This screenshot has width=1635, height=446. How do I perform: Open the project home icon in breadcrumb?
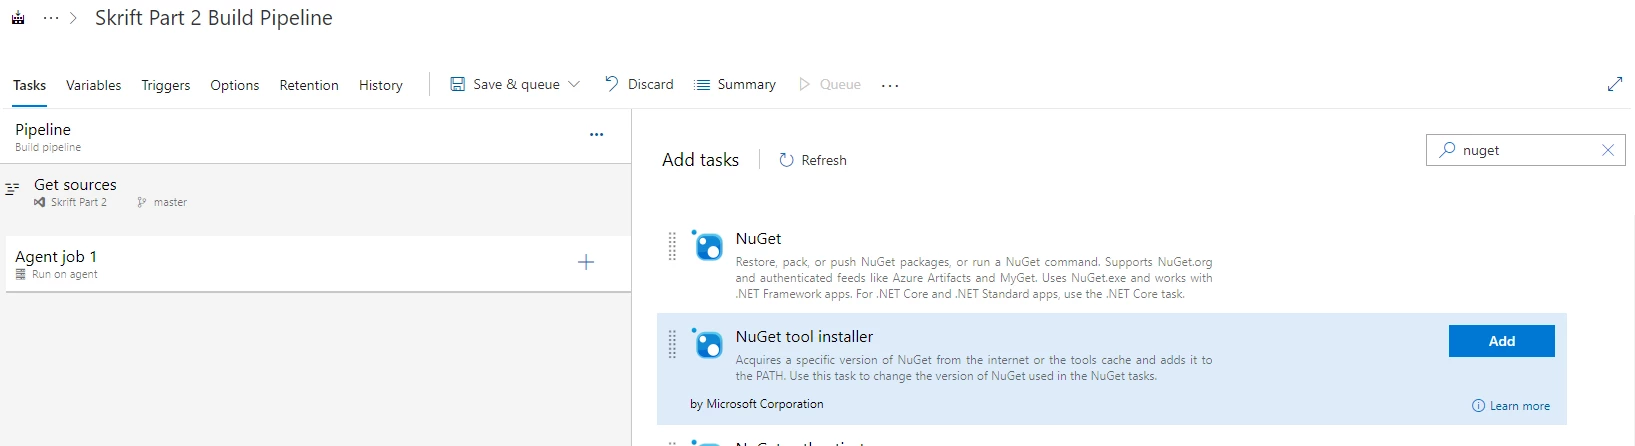[18, 18]
